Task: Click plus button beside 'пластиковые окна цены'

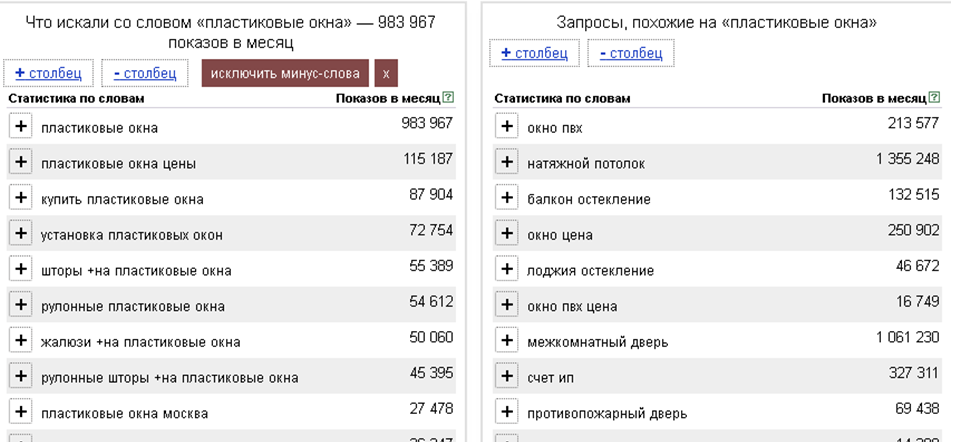Action: point(21,162)
